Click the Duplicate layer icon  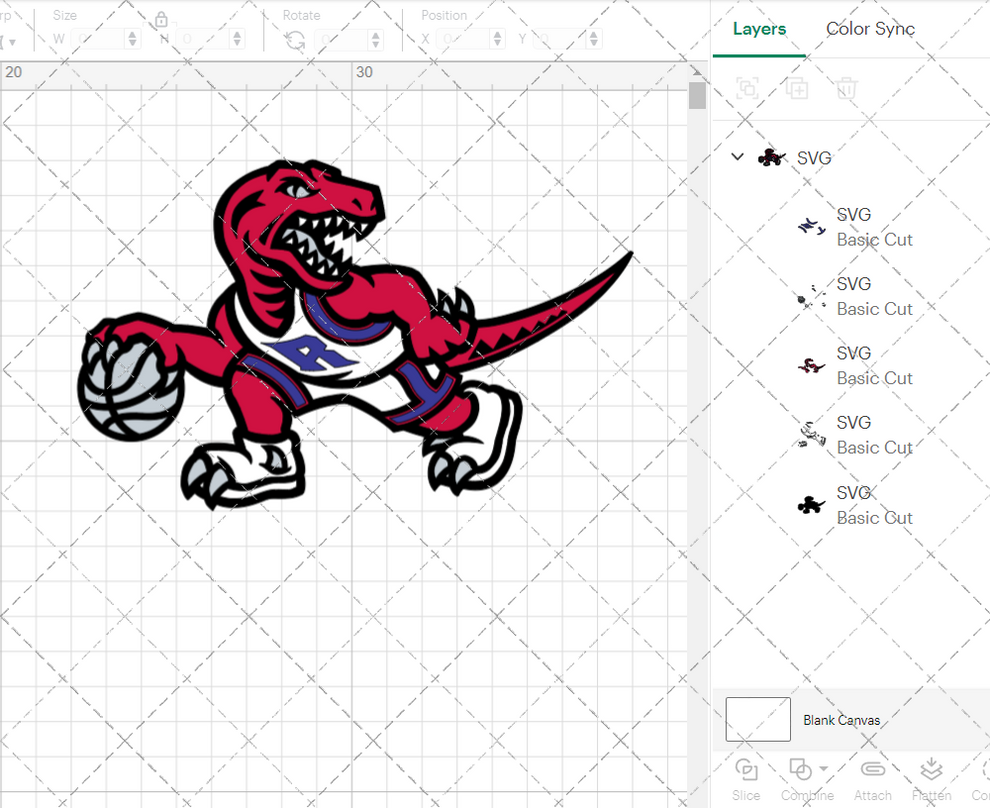797,88
